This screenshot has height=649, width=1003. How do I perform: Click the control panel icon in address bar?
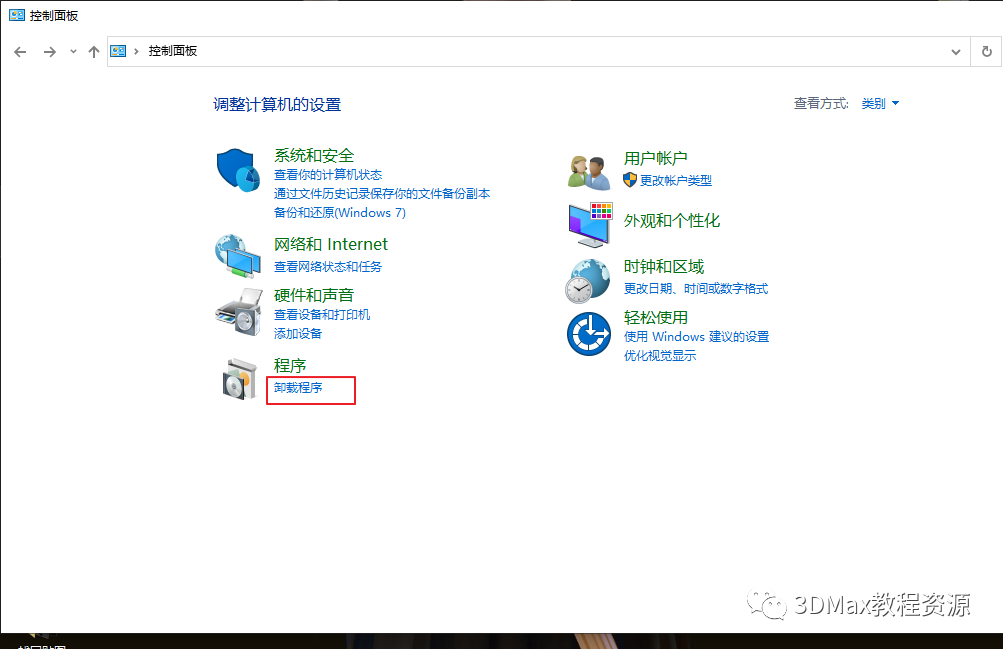pos(118,51)
